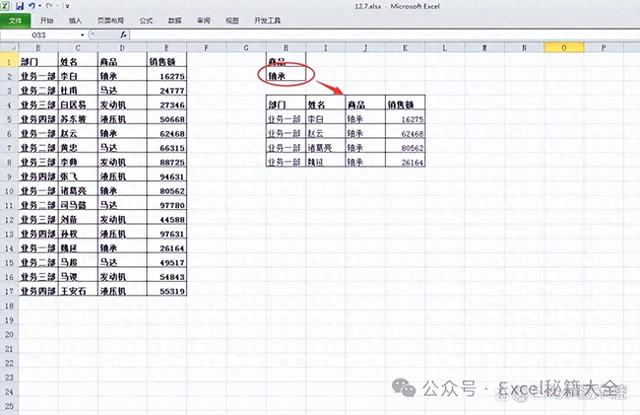
Task: Switch to the 插入 ribbon tab
Action: (x=75, y=20)
